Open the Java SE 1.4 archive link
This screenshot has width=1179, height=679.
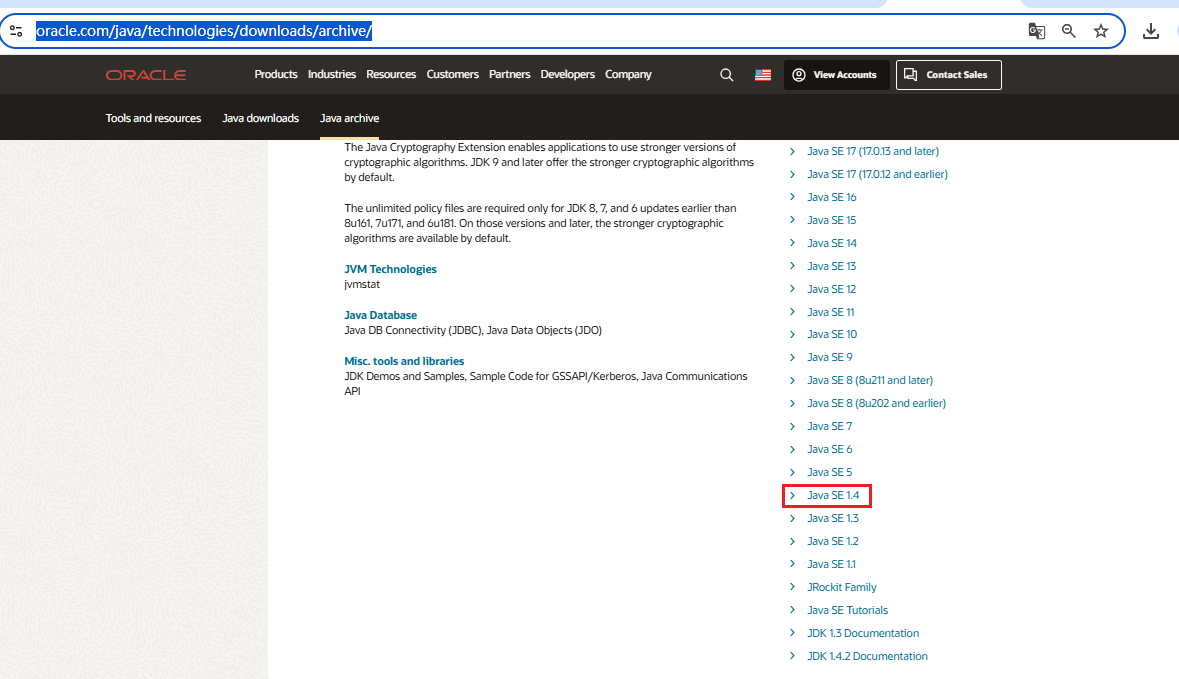pos(833,496)
